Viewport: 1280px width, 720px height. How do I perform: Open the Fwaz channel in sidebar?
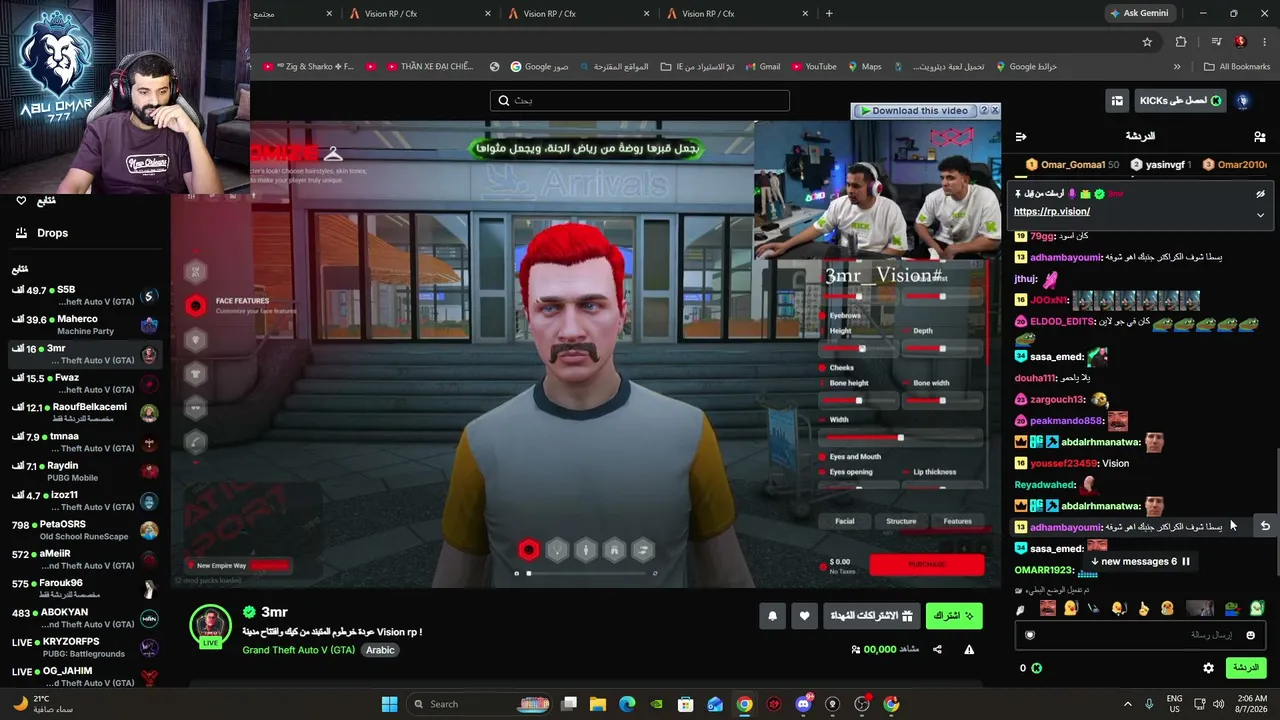coord(84,383)
